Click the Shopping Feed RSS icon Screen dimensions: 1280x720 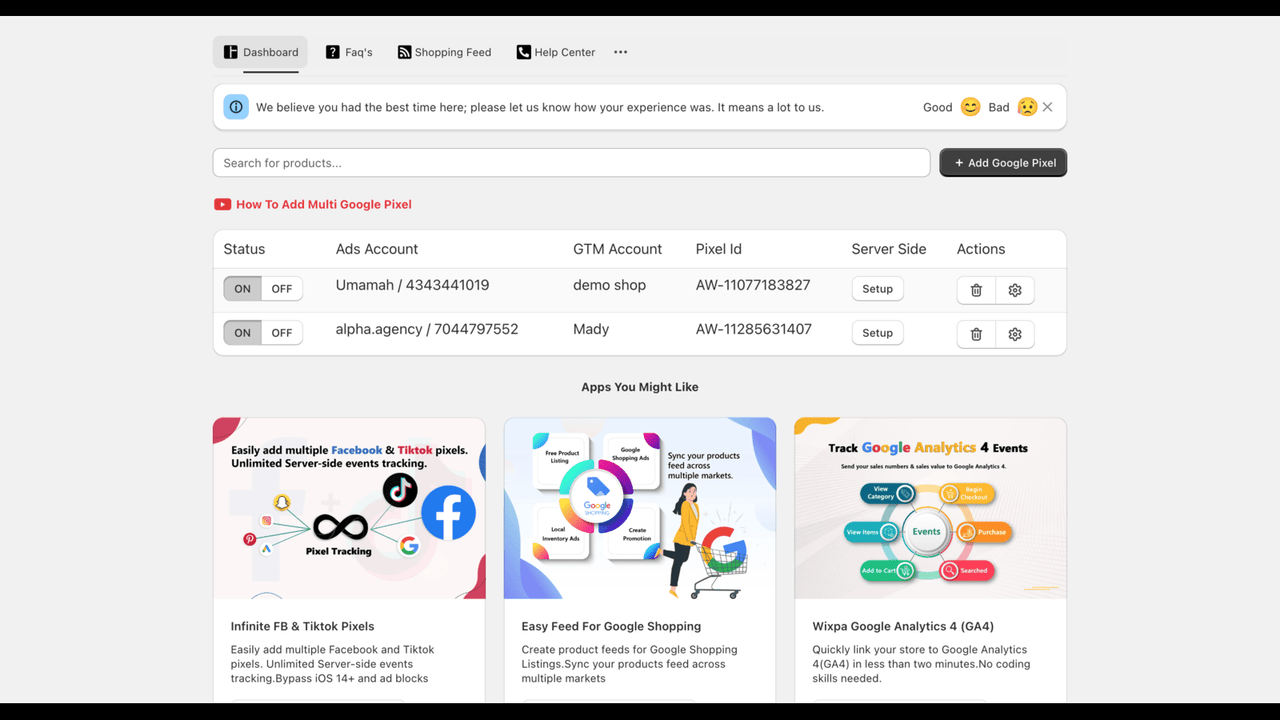coord(404,52)
